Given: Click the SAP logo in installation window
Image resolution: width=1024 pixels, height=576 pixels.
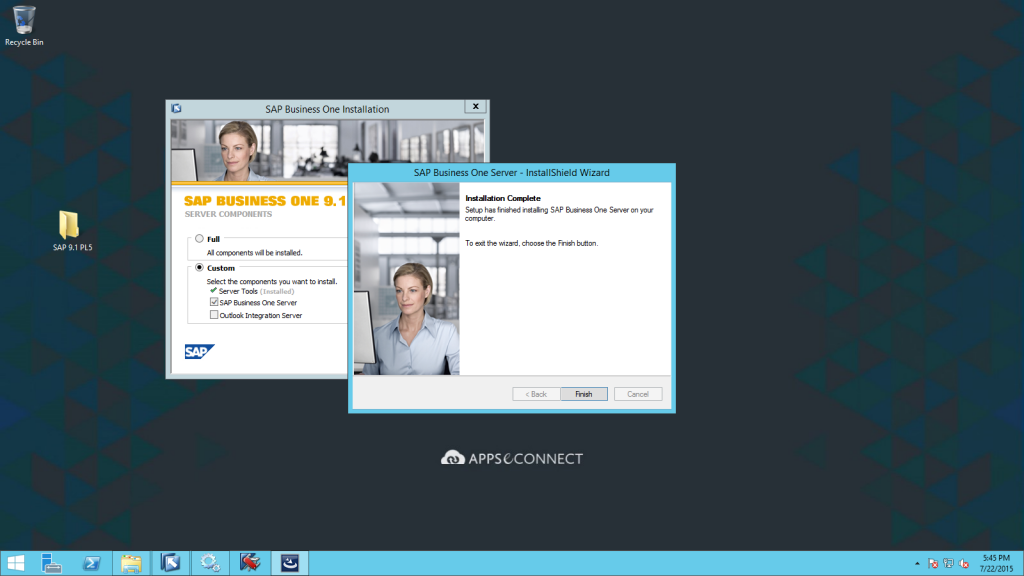Looking at the screenshot, I should click(199, 351).
